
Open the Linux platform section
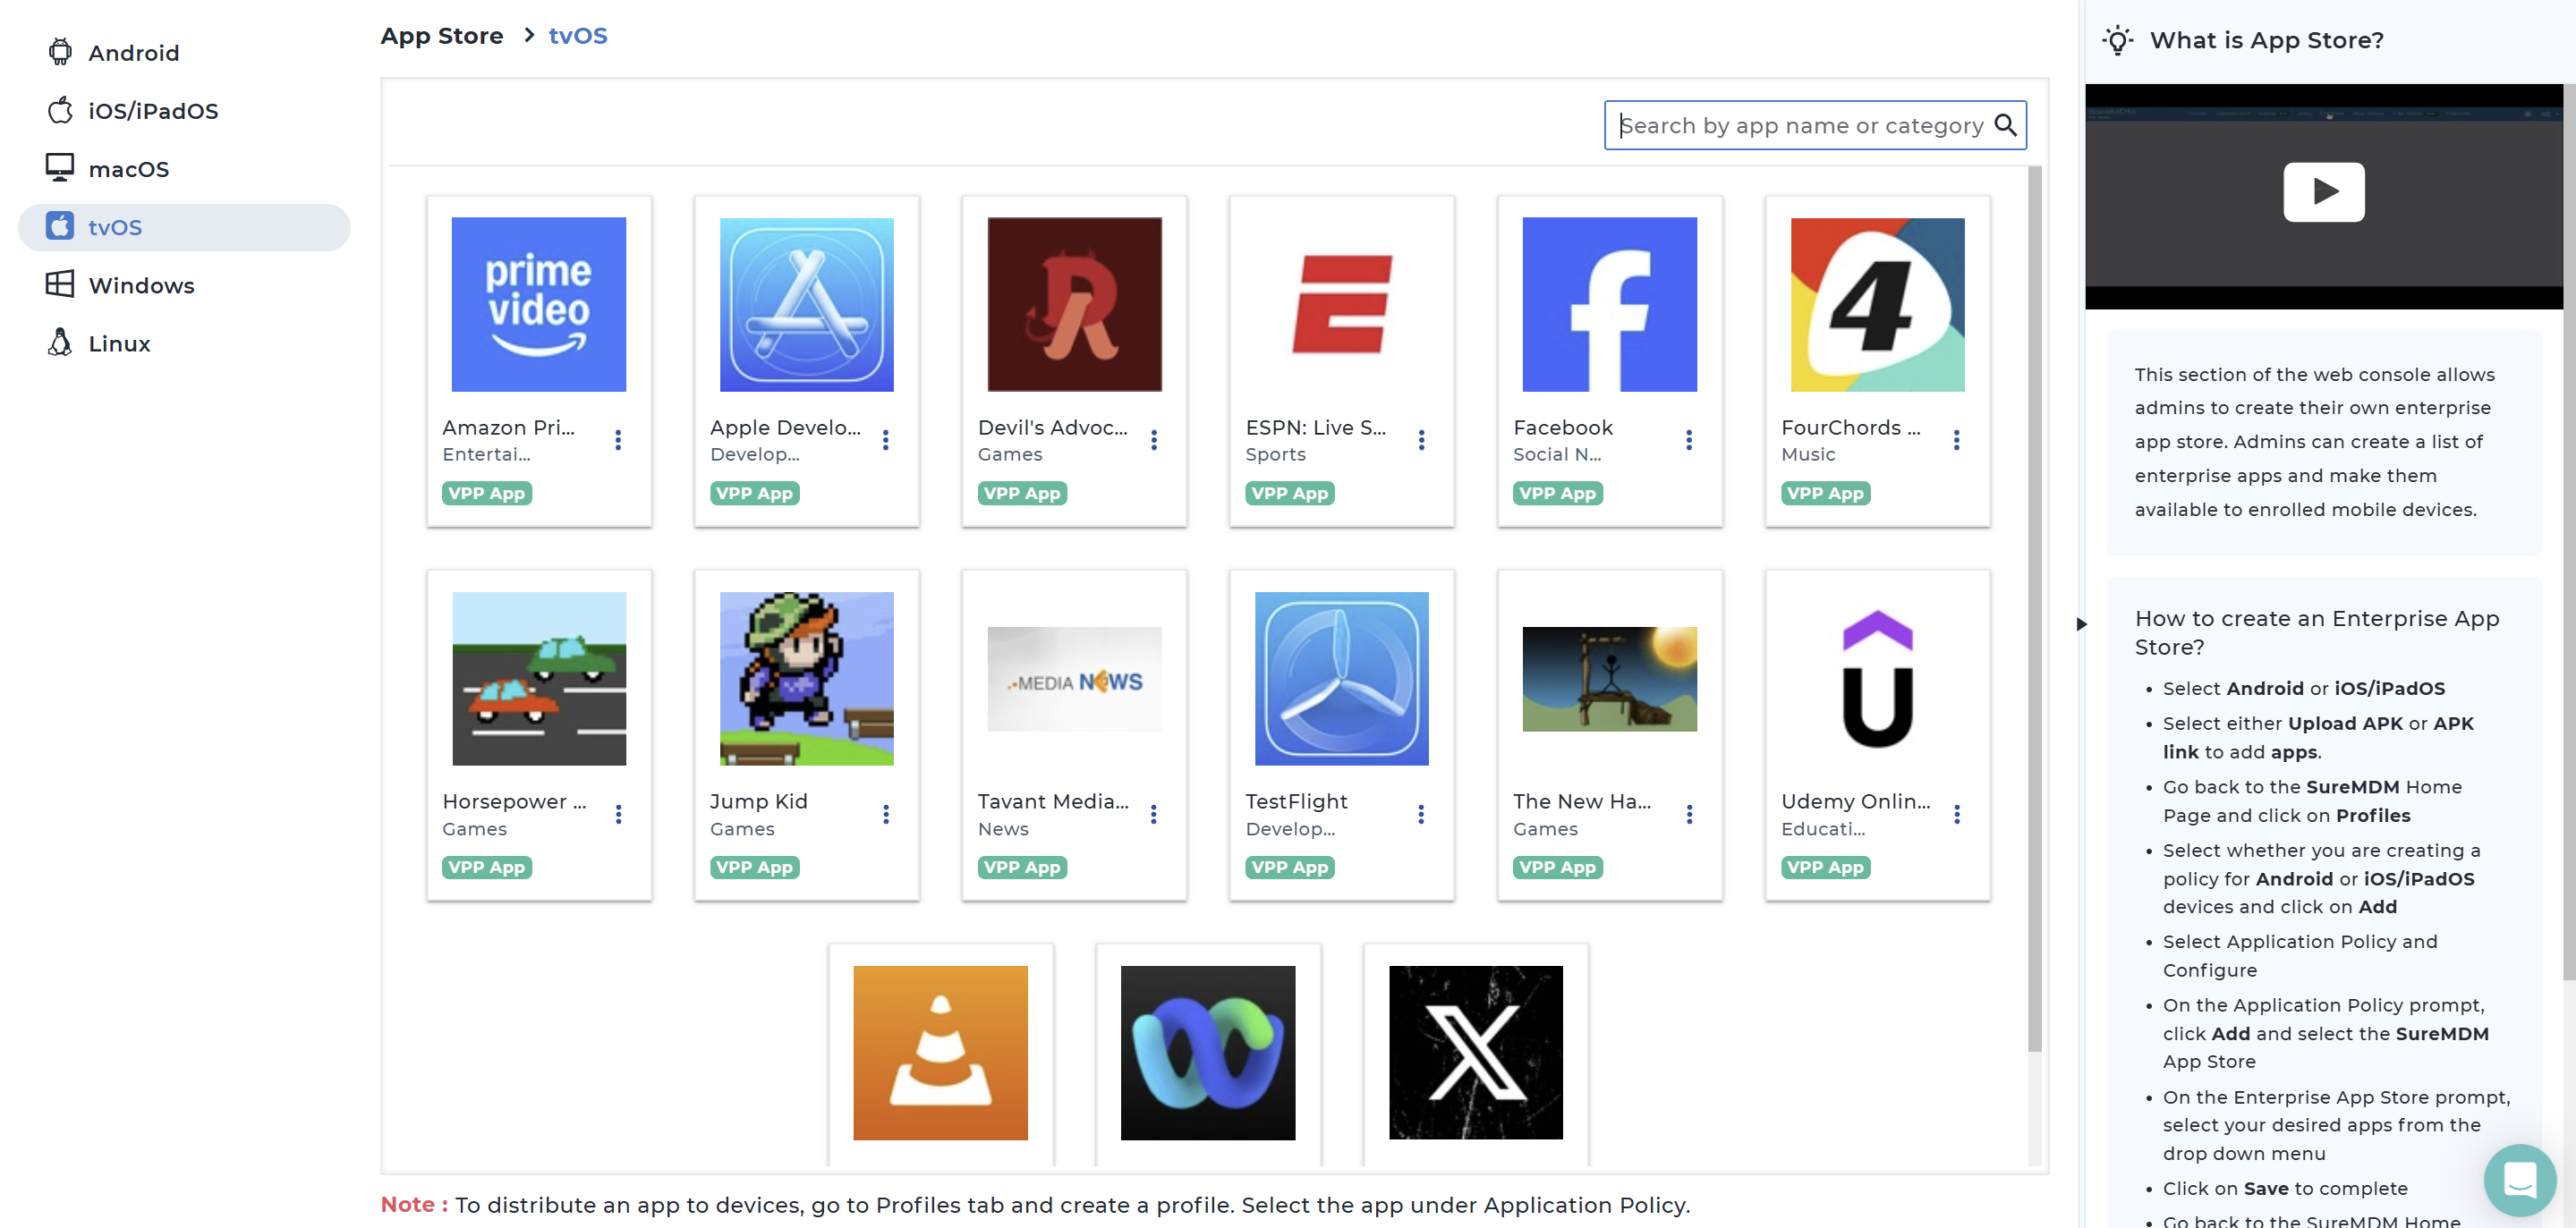point(184,343)
